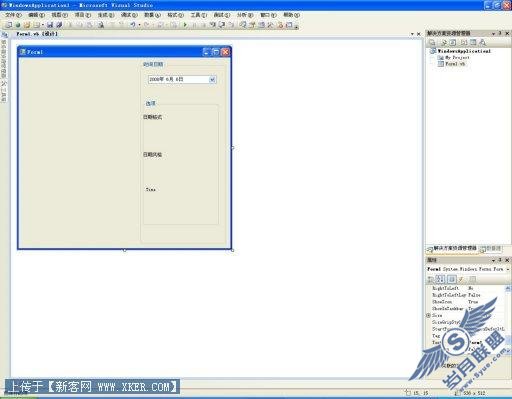Open the Properties object selector dropdown
This screenshot has height=399, width=512.
click(x=508, y=269)
